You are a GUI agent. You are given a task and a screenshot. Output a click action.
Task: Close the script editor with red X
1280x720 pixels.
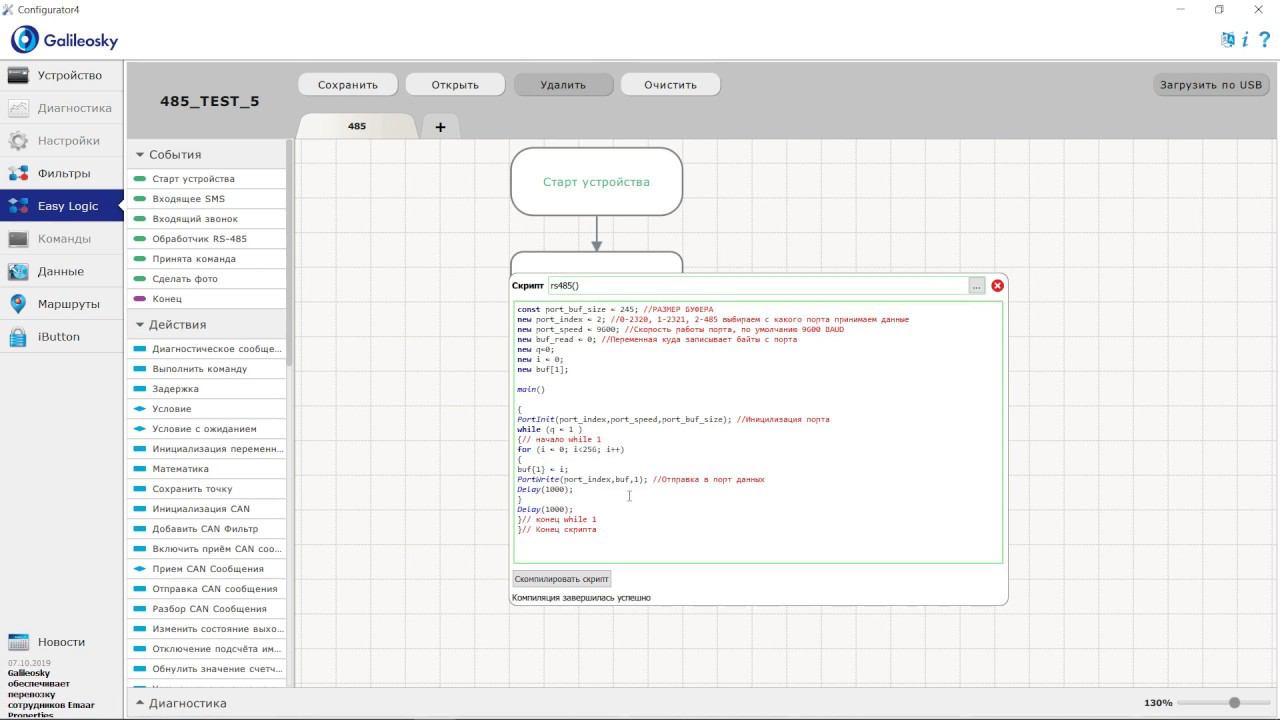coord(997,286)
